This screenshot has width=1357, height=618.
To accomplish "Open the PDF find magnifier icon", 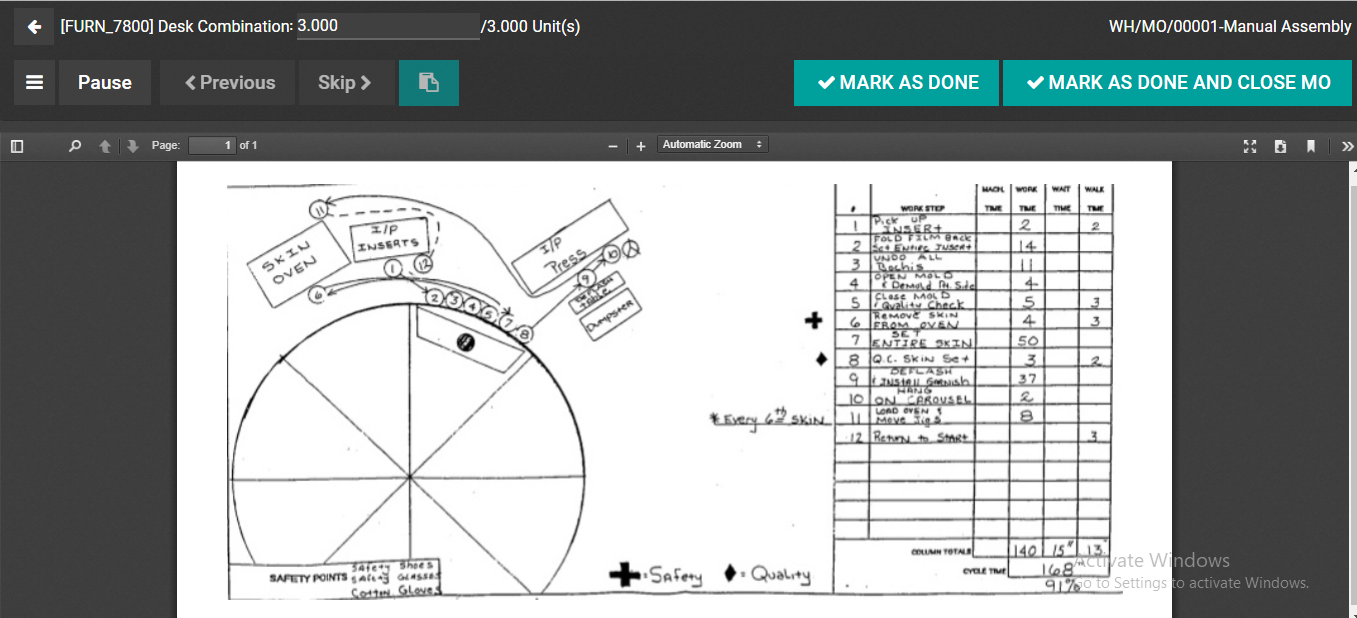I will coord(75,146).
